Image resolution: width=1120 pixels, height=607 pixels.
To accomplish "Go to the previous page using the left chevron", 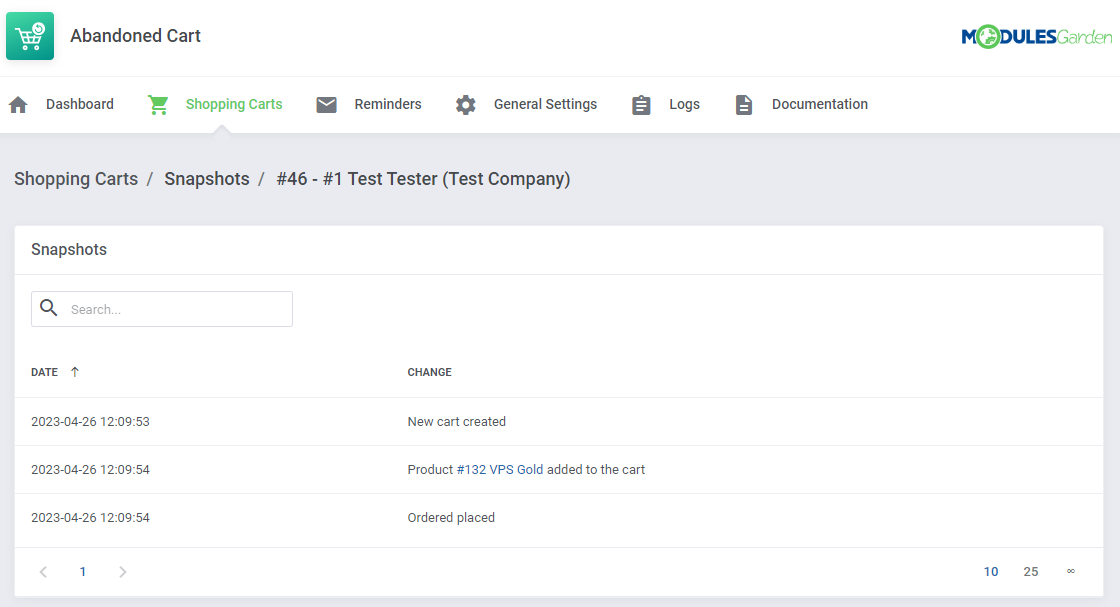I will [44, 572].
